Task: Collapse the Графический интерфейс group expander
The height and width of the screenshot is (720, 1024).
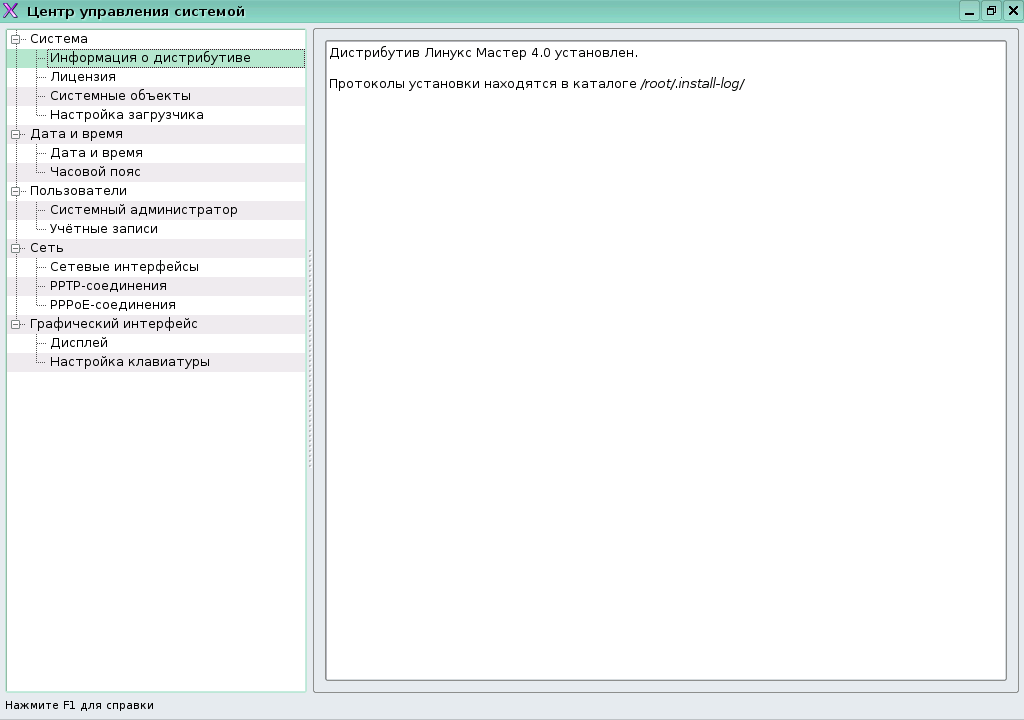Action: tap(16, 324)
